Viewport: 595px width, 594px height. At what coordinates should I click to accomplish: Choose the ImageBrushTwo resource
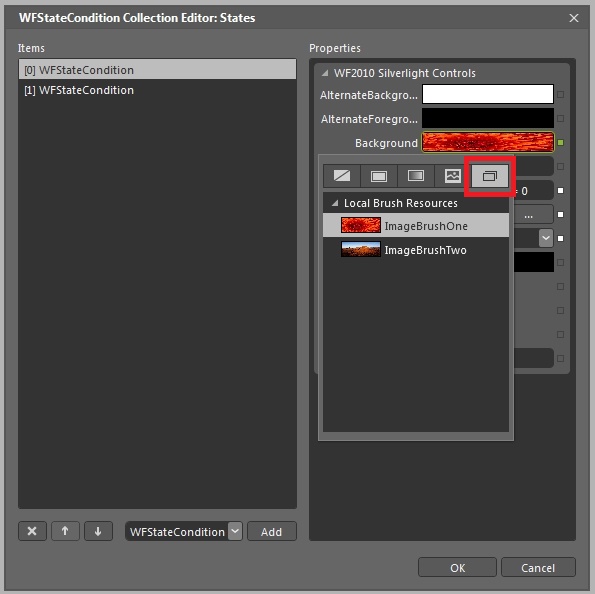(416, 250)
